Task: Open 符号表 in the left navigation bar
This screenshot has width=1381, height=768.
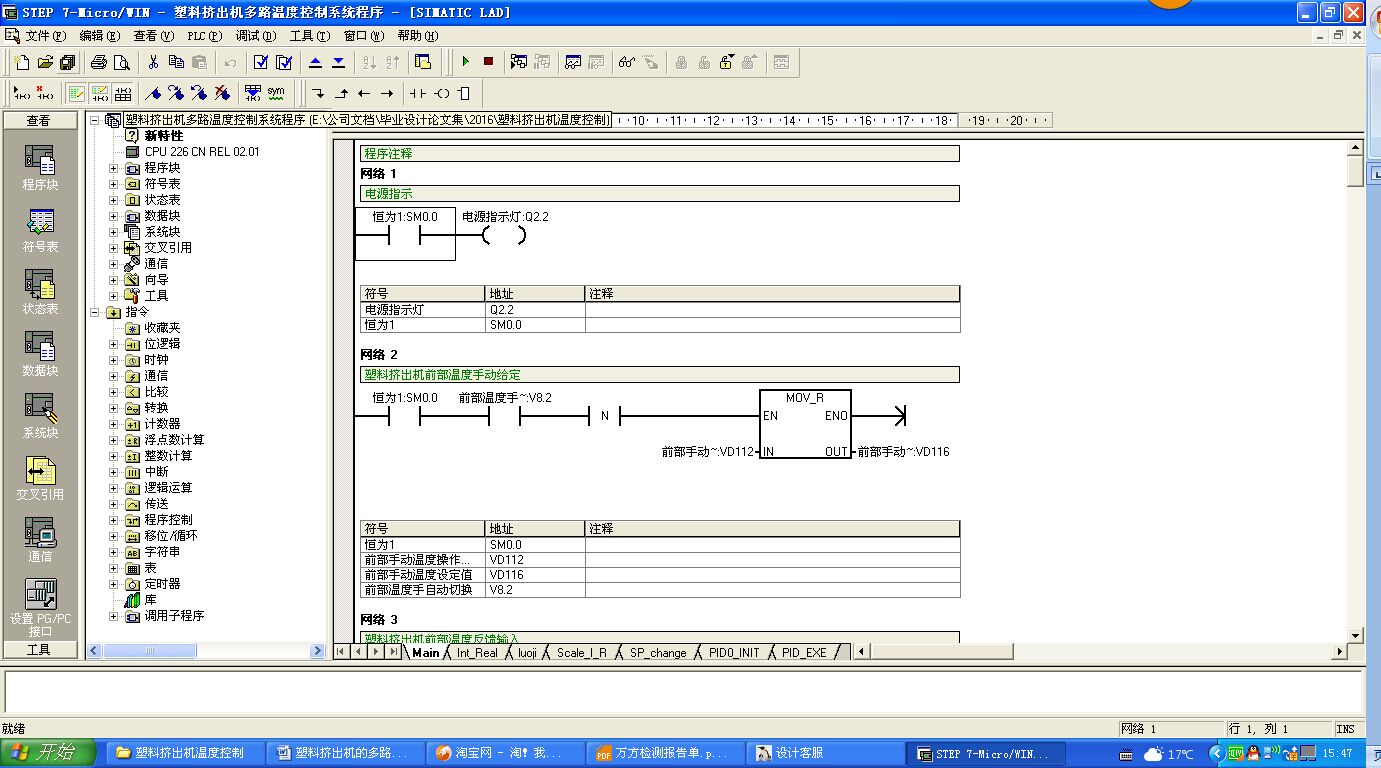Action: tap(41, 229)
